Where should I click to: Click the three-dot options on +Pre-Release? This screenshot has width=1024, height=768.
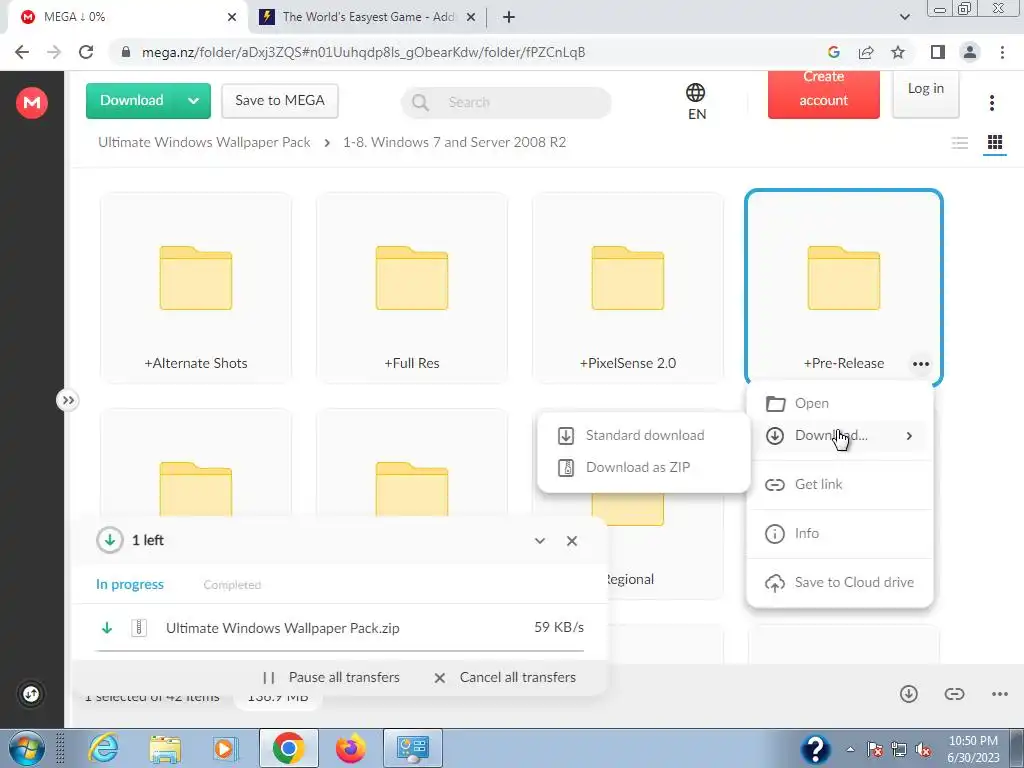point(921,364)
